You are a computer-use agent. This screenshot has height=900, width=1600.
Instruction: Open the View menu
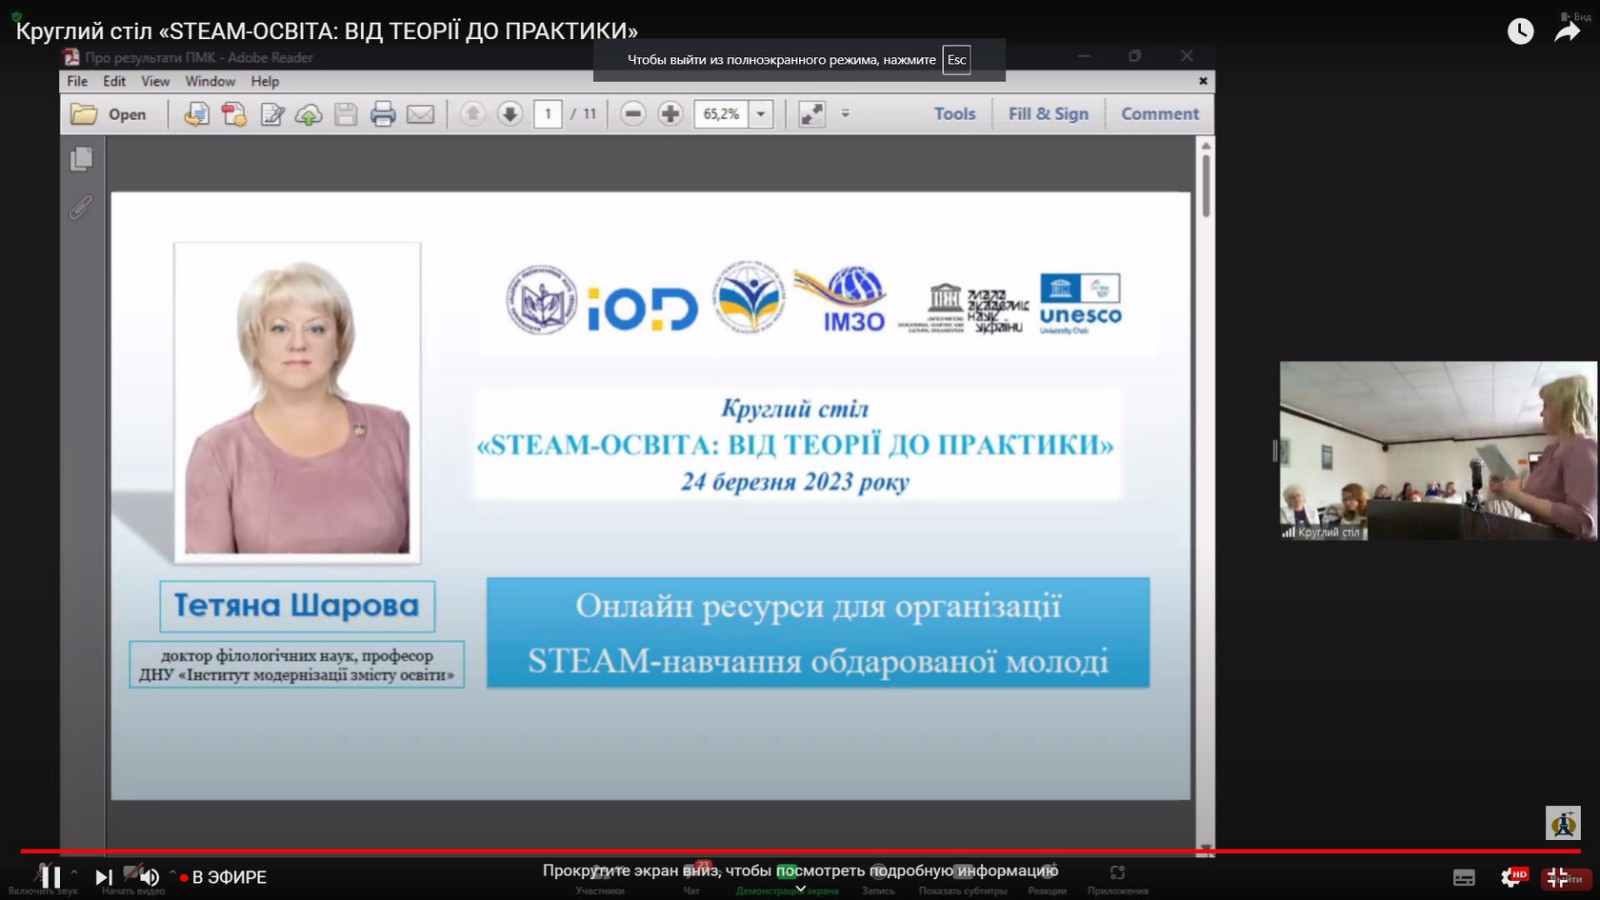(x=155, y=81)
